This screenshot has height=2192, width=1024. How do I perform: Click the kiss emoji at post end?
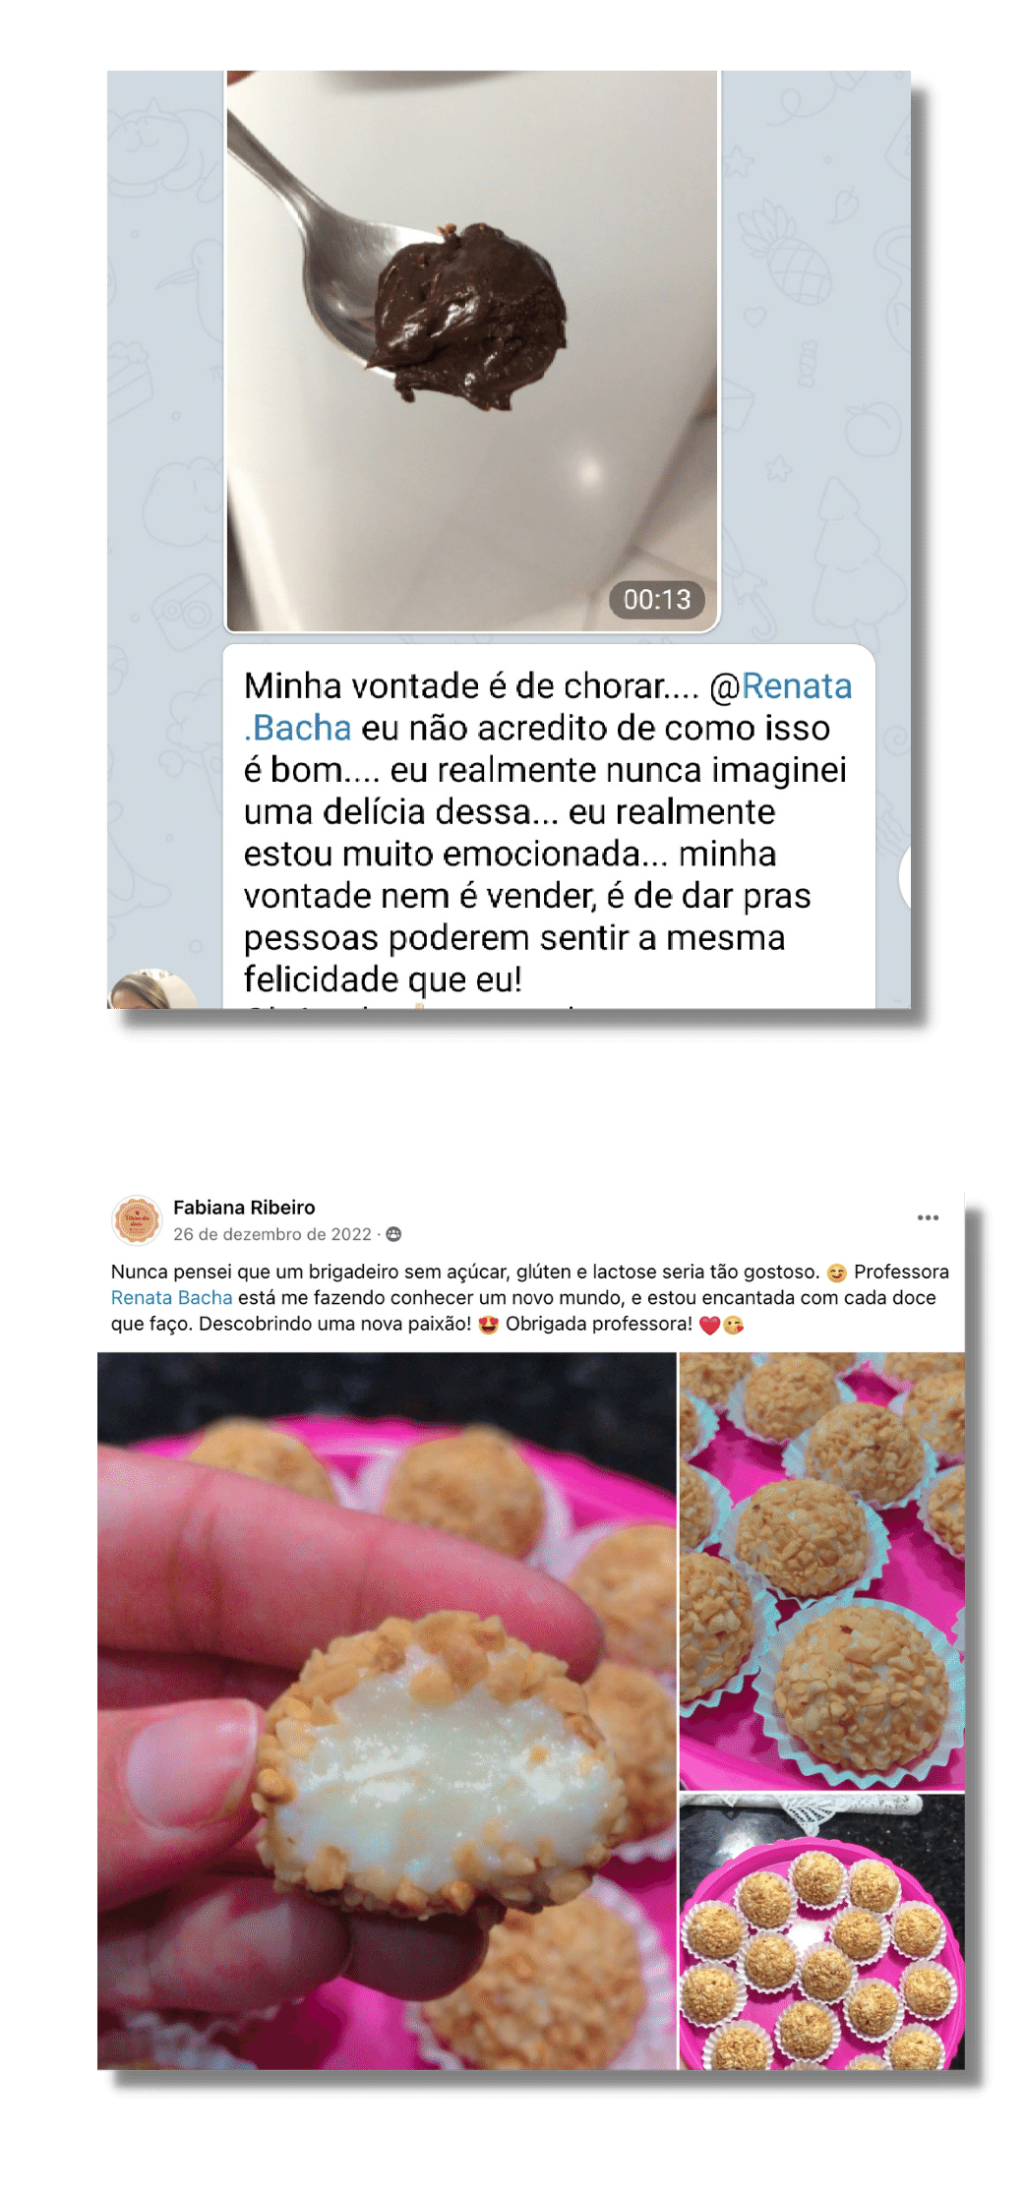[733, 1325]
